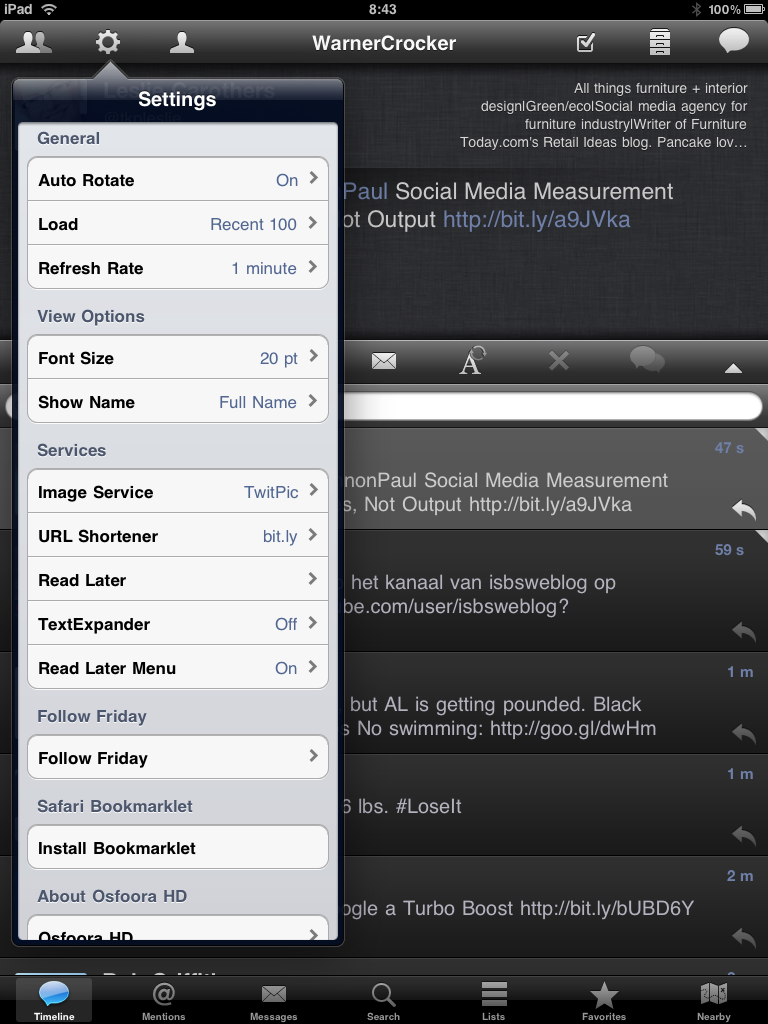Open the TextExpander Off setting
768x1024 pixels.
(x=178, y=624)
